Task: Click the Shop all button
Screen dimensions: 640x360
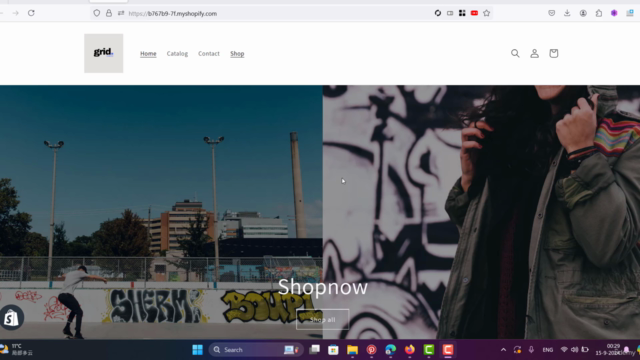Action: coord(322,320)
